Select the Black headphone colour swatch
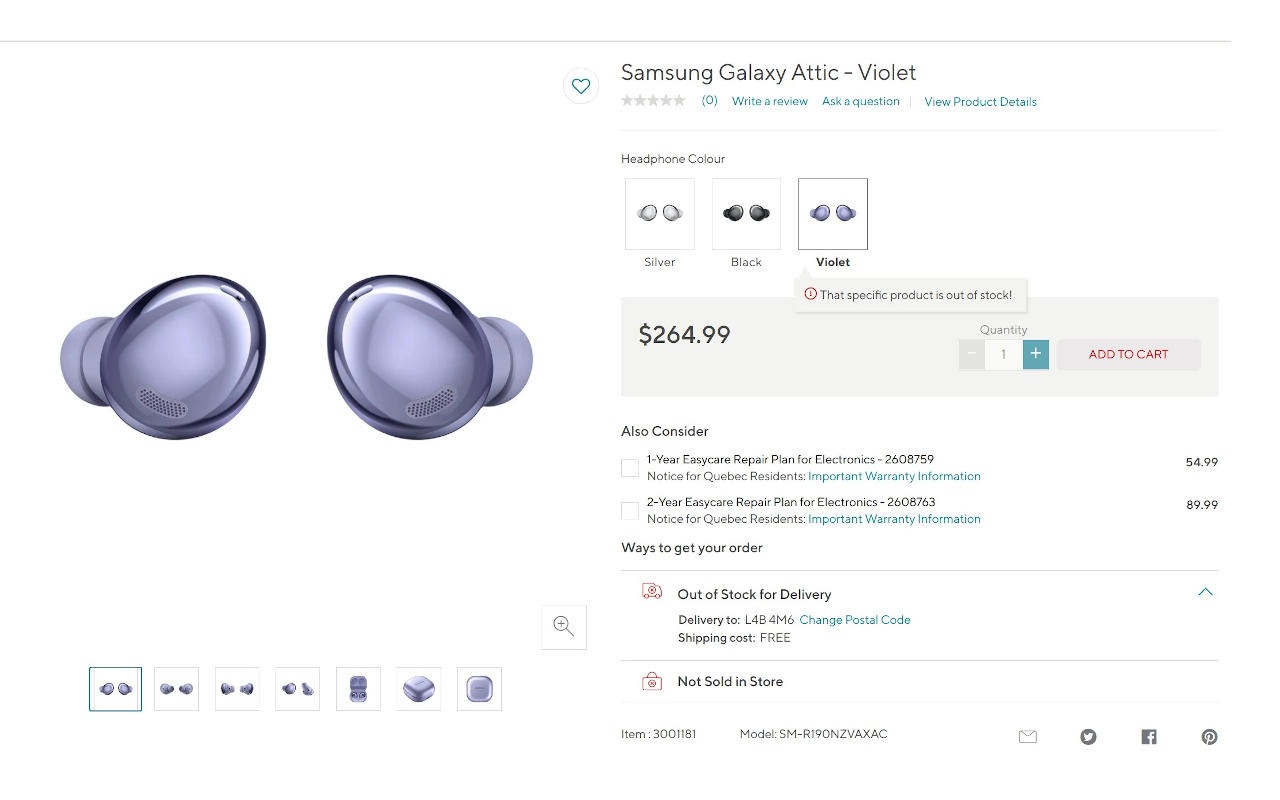The width and height of the screenshot is (1280, 800). pyautogui.click(x=746, y=214)
